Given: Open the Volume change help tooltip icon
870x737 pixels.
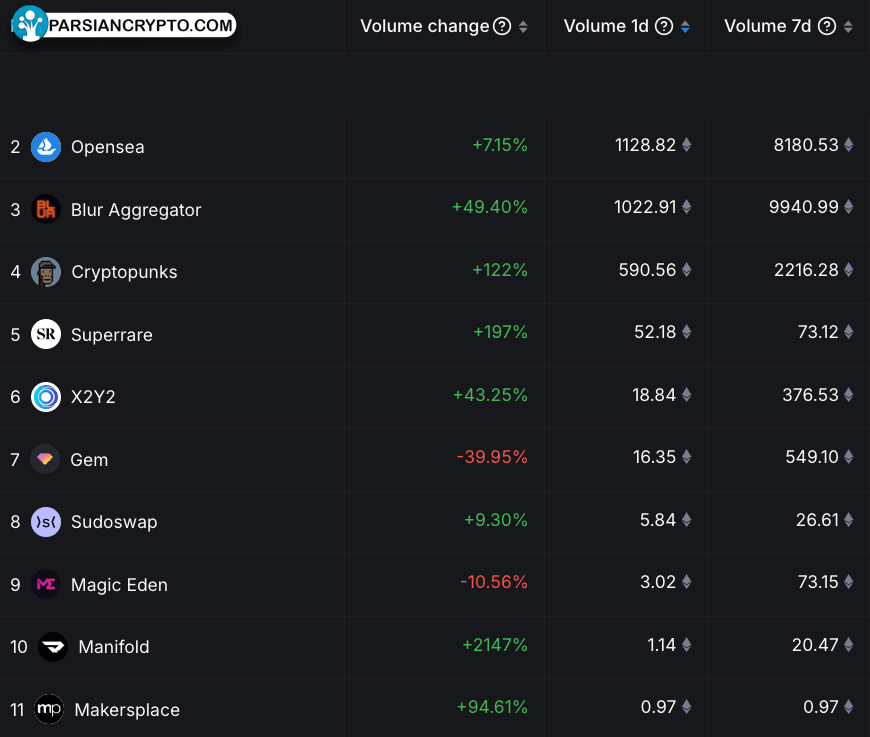Looking at the screenshot, I should [502, 26].
